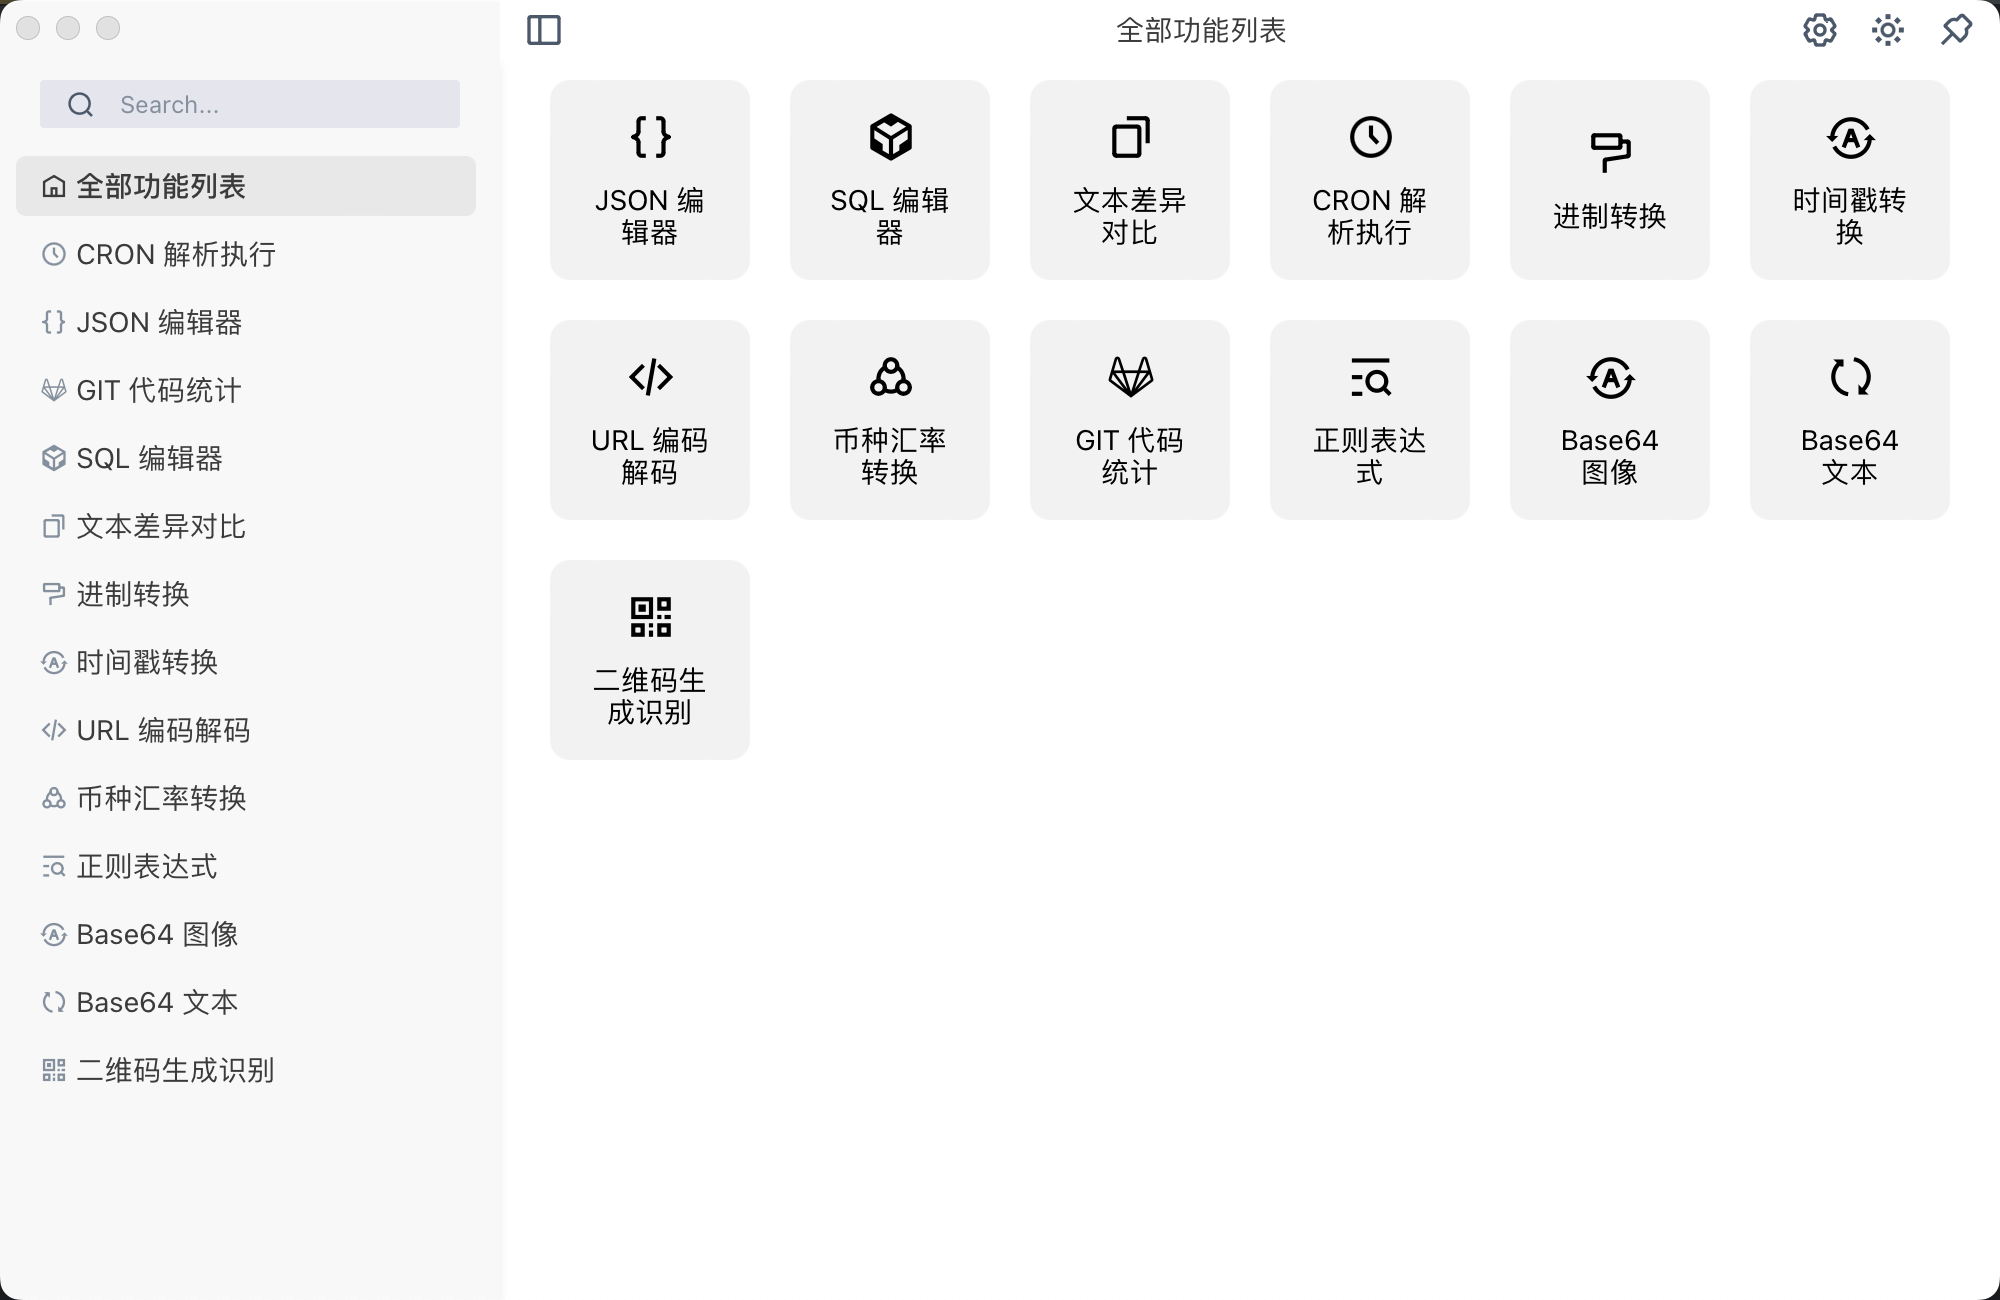Screen dimensions: 2000x1300
Task: Select the 时间戳转换 card
Action: 1850,180
